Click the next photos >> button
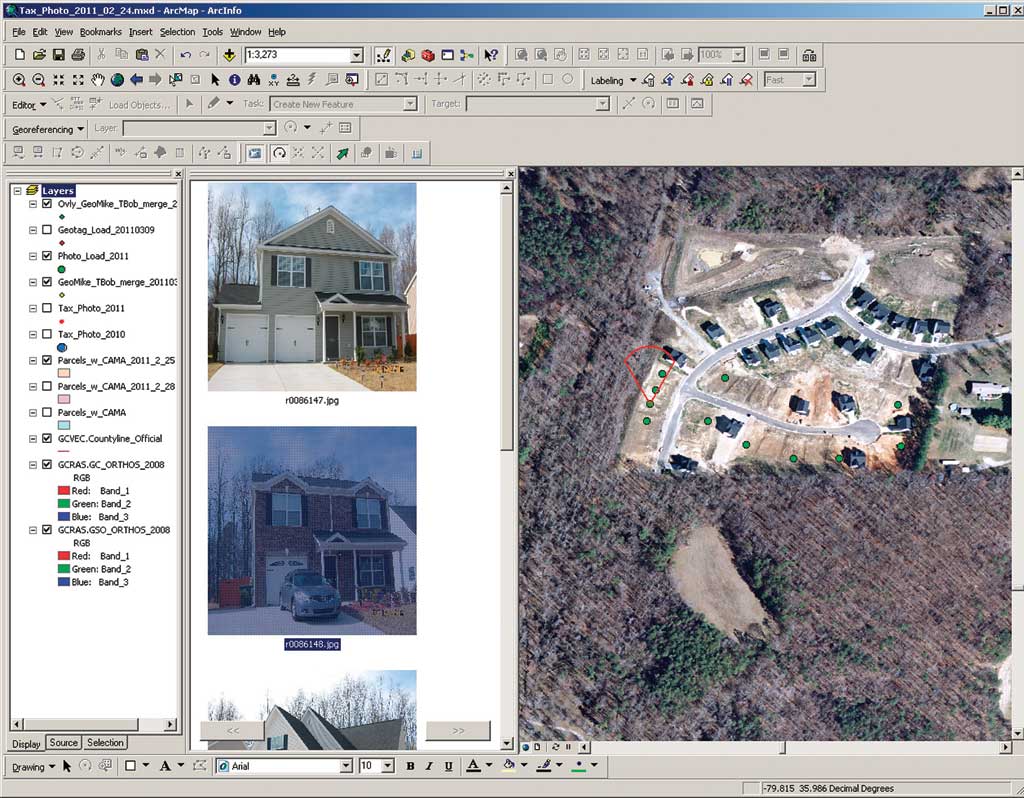The height and width of the screenshot is (798, 1024). click(458, 731)
